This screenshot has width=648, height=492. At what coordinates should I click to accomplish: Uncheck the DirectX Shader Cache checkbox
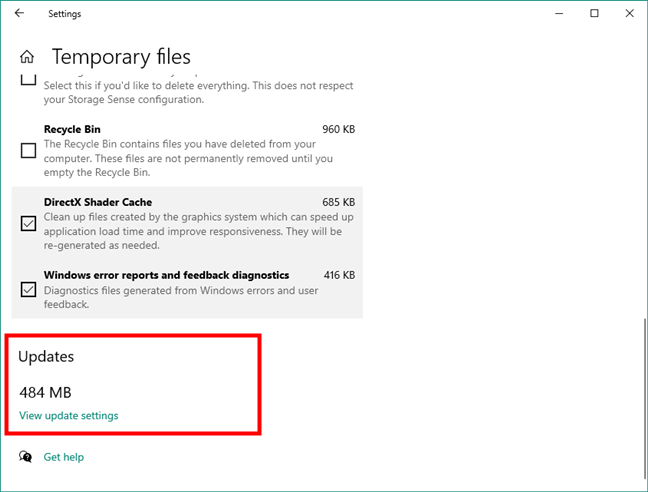click(28, 223)
